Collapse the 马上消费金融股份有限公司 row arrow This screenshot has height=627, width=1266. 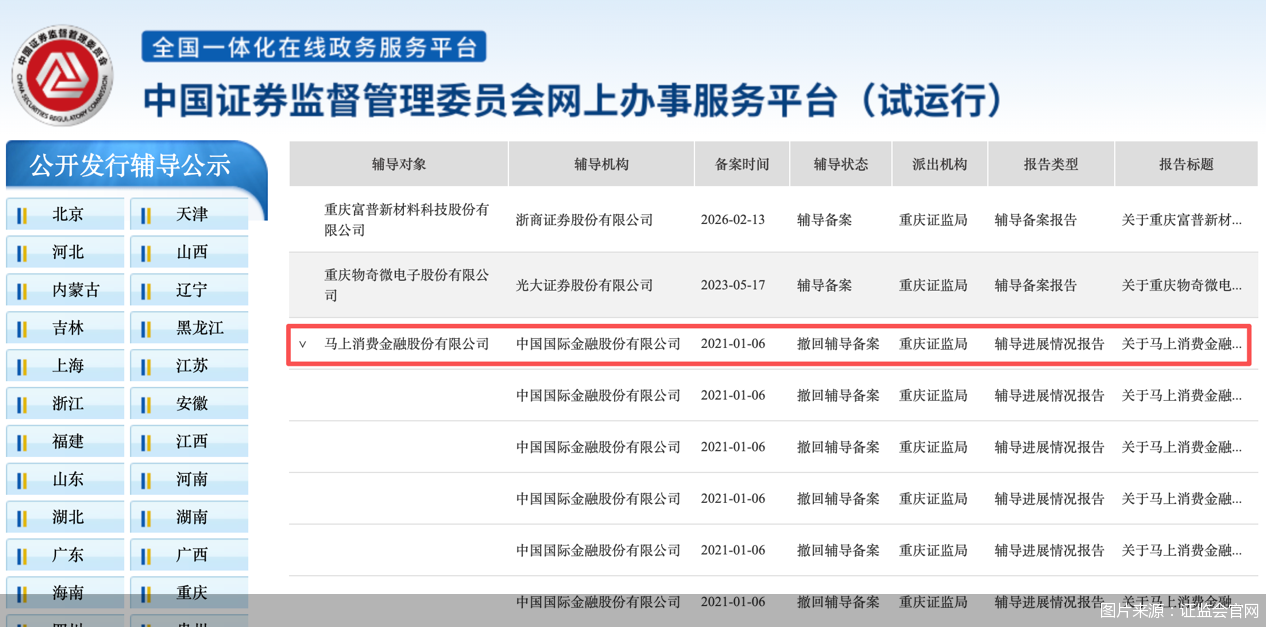point(303,344)
